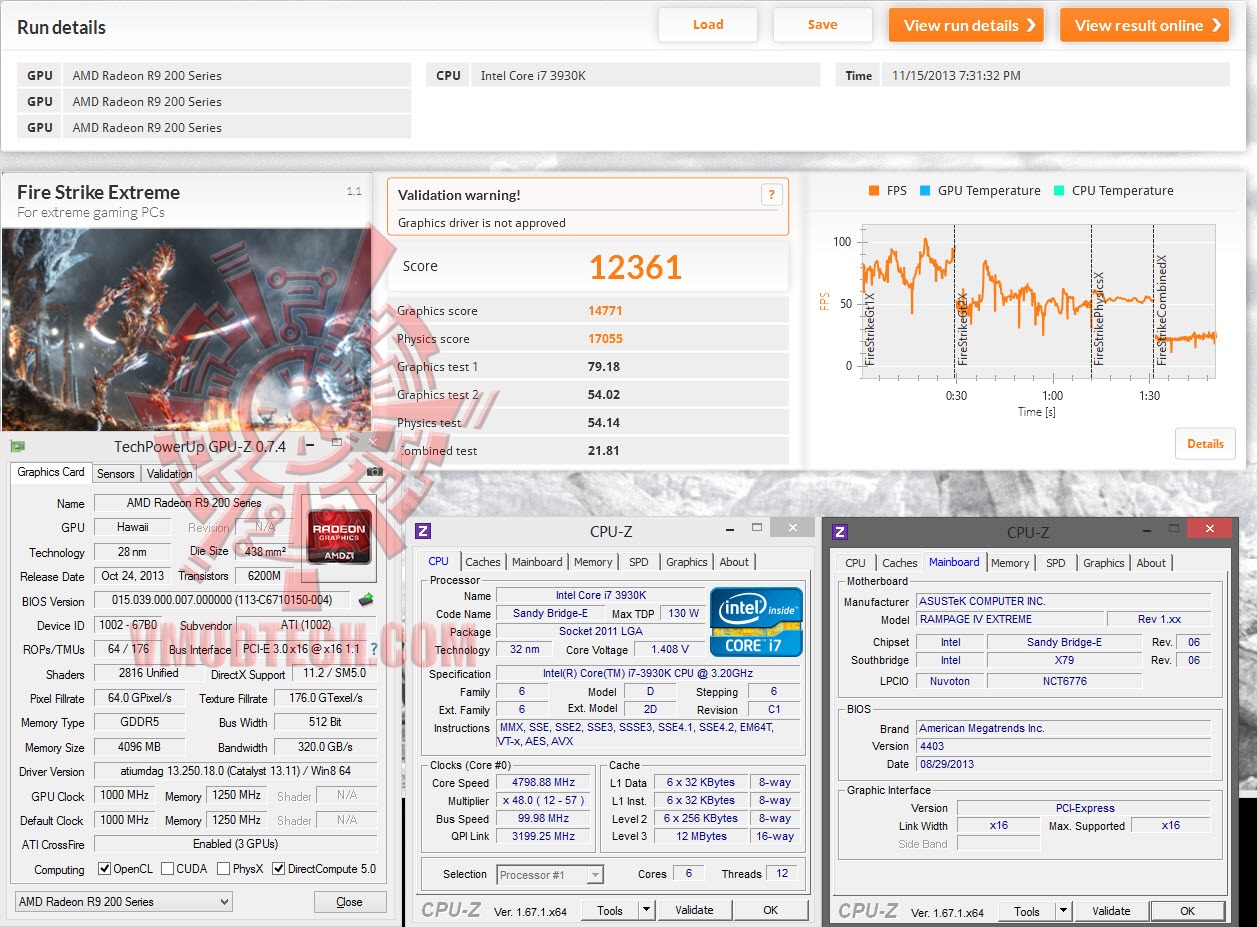The width and height of the screenshot is (1257, 927).
Task: Open the Processor #1 selection dropdown
Action: (551, 875)
